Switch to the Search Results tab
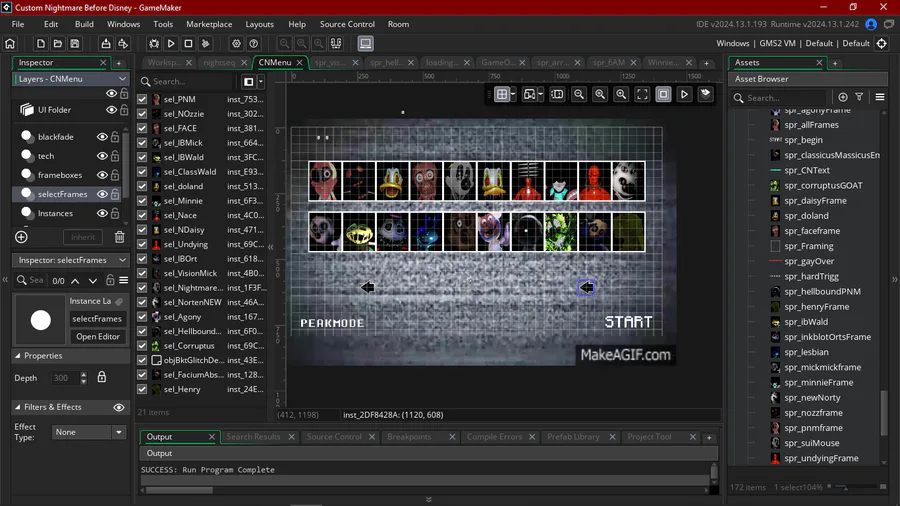The width and height of the screenshot is (900, 506). coord(253,437)
